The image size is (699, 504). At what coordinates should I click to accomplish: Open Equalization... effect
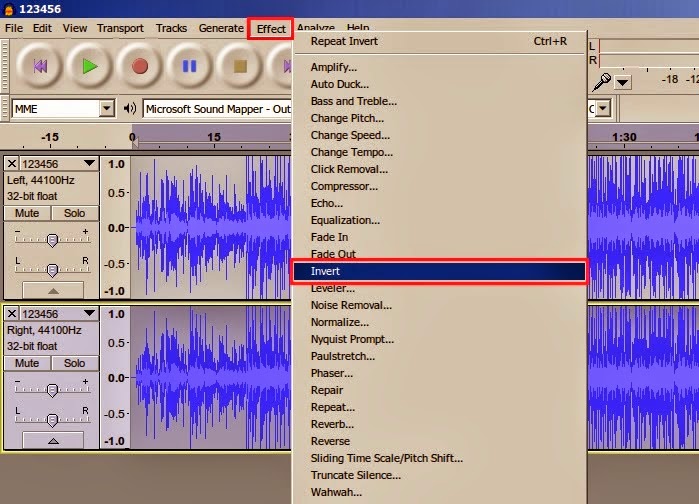(439, 220)
